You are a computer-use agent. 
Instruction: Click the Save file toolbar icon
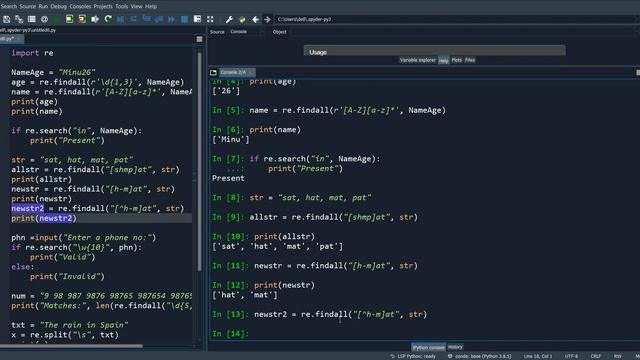click(x=7, y=19)
